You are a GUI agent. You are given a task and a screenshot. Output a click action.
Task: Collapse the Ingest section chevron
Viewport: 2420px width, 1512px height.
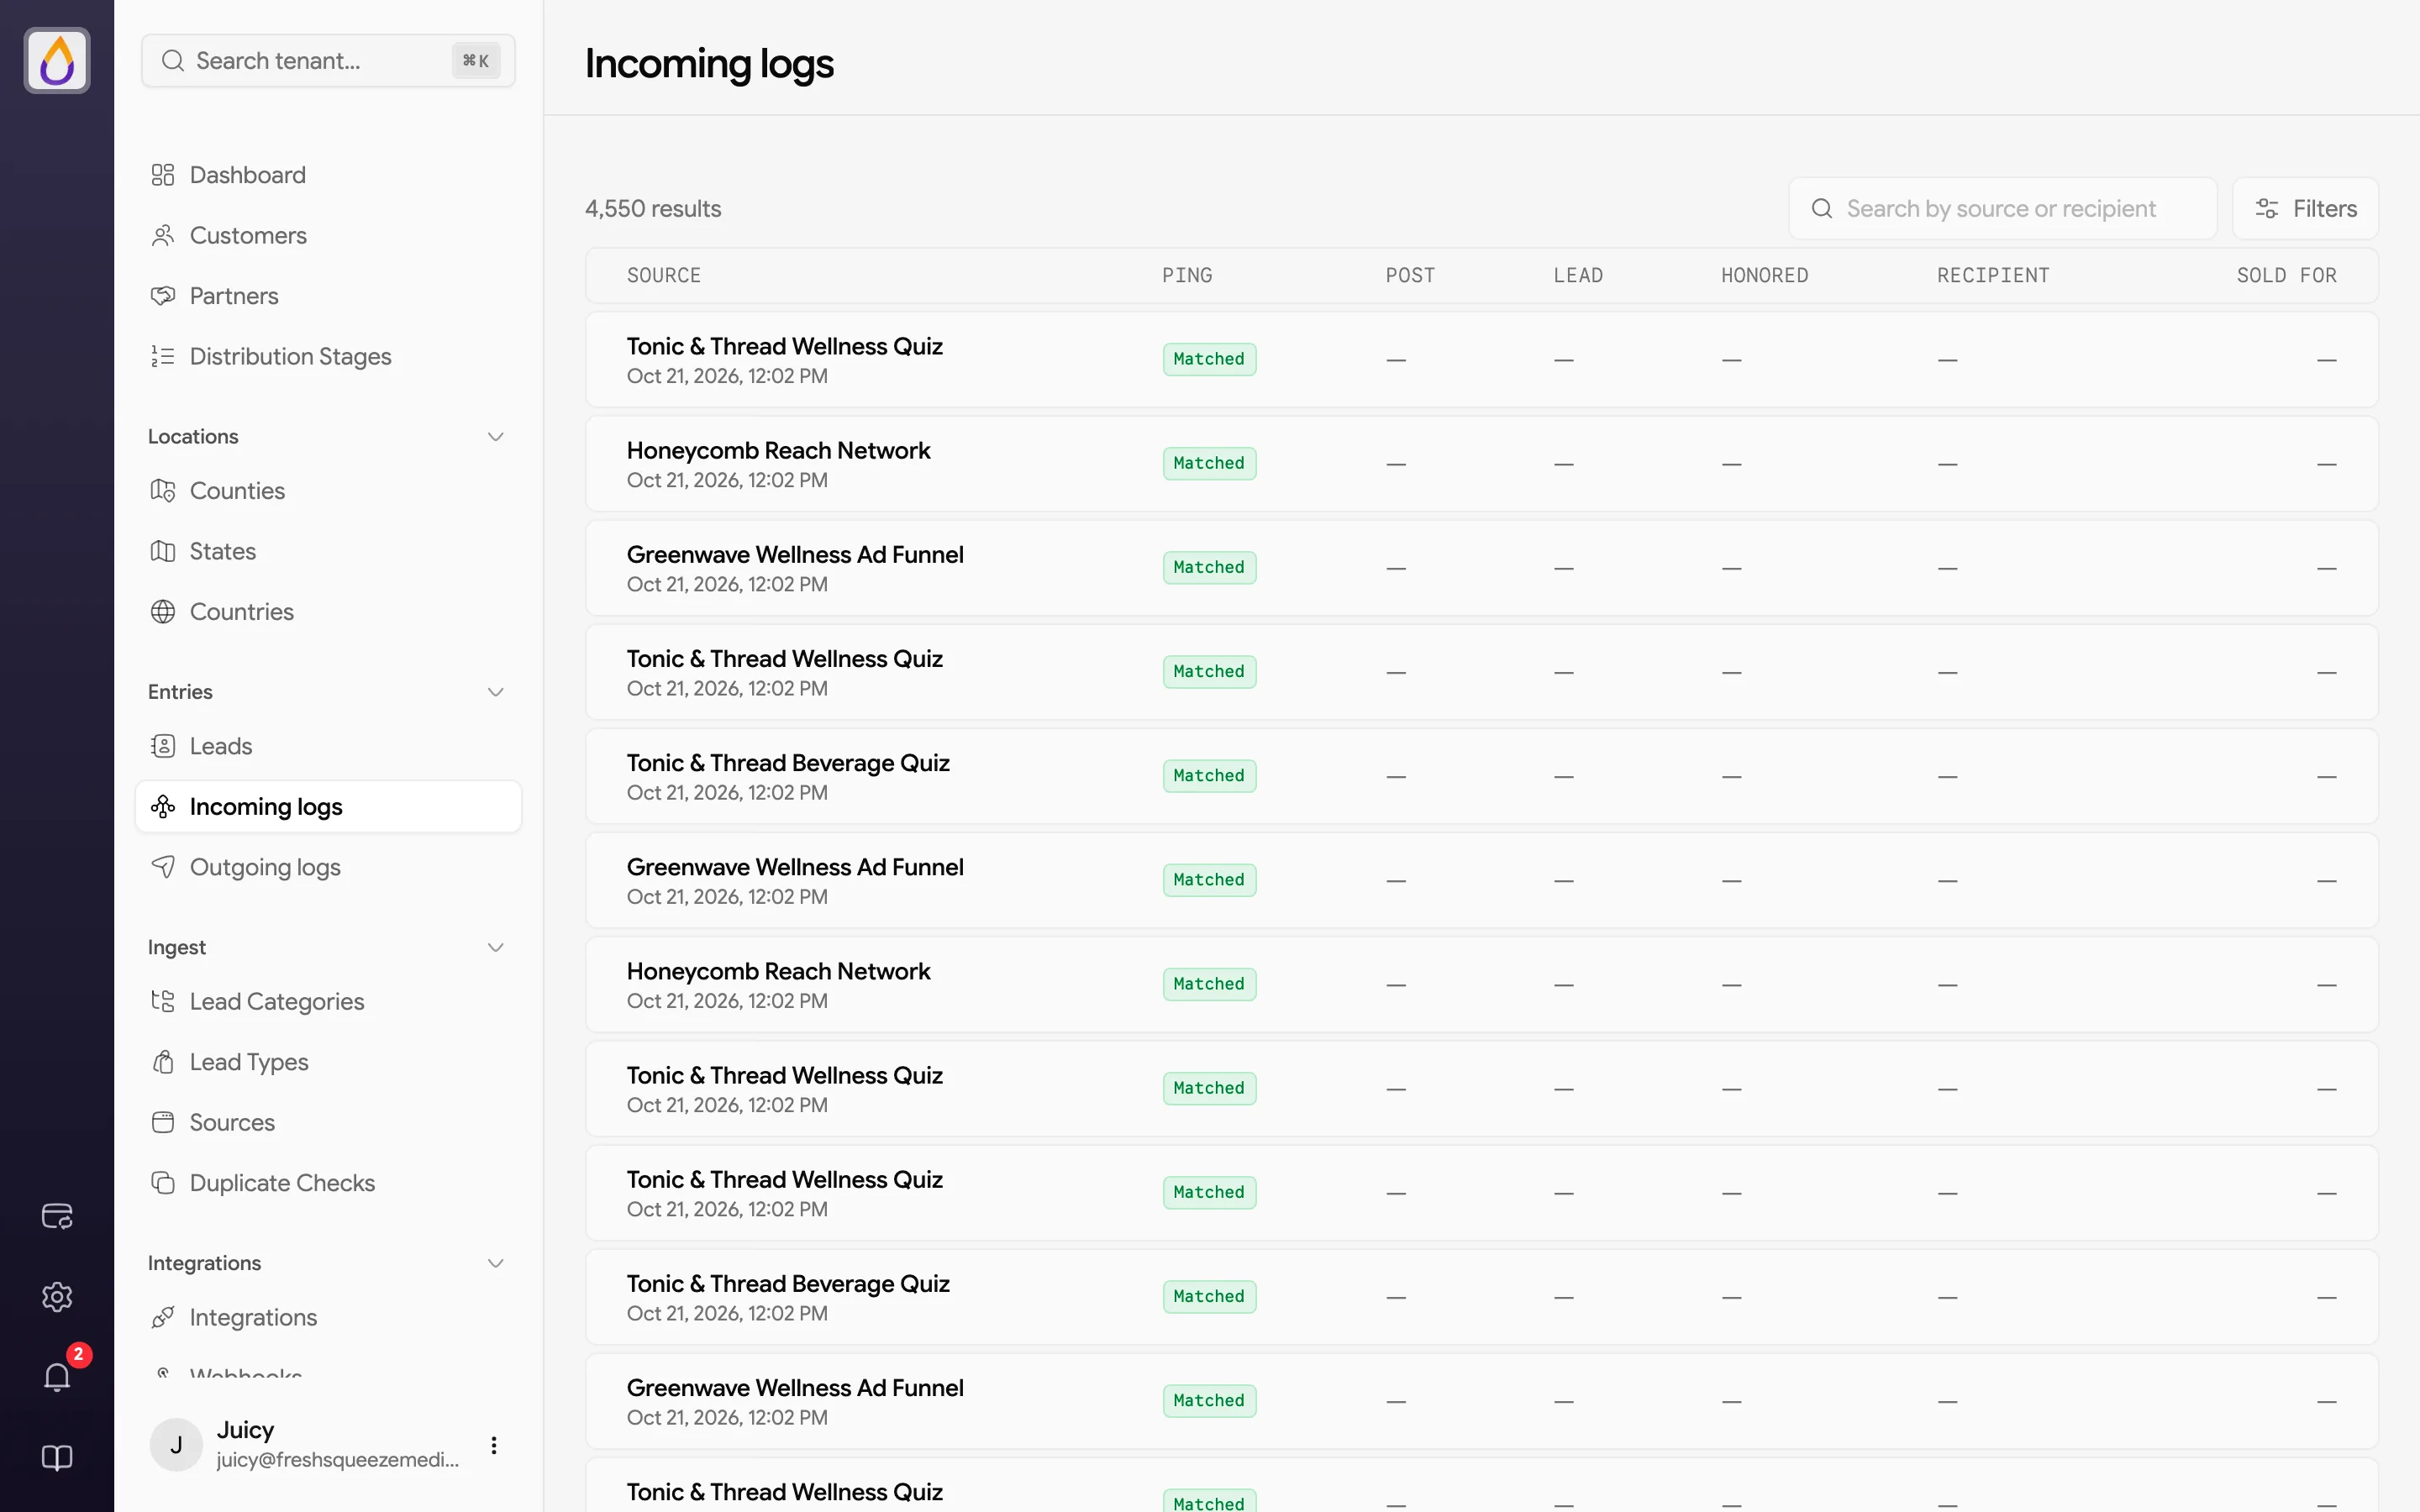[x=495, y=947]
